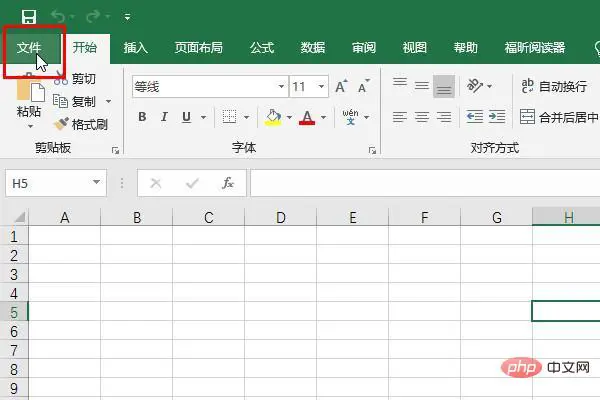Apply the red font color swatch
The height and width of the screenshot is (400, 600).
coord(307,117)
